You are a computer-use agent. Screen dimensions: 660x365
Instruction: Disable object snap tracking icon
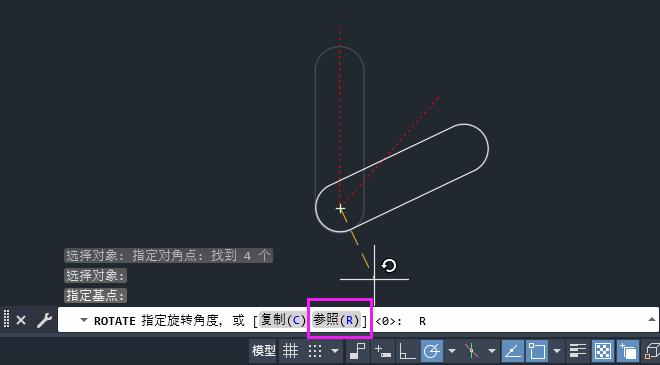pyautogui.click(x=513, y=351)
